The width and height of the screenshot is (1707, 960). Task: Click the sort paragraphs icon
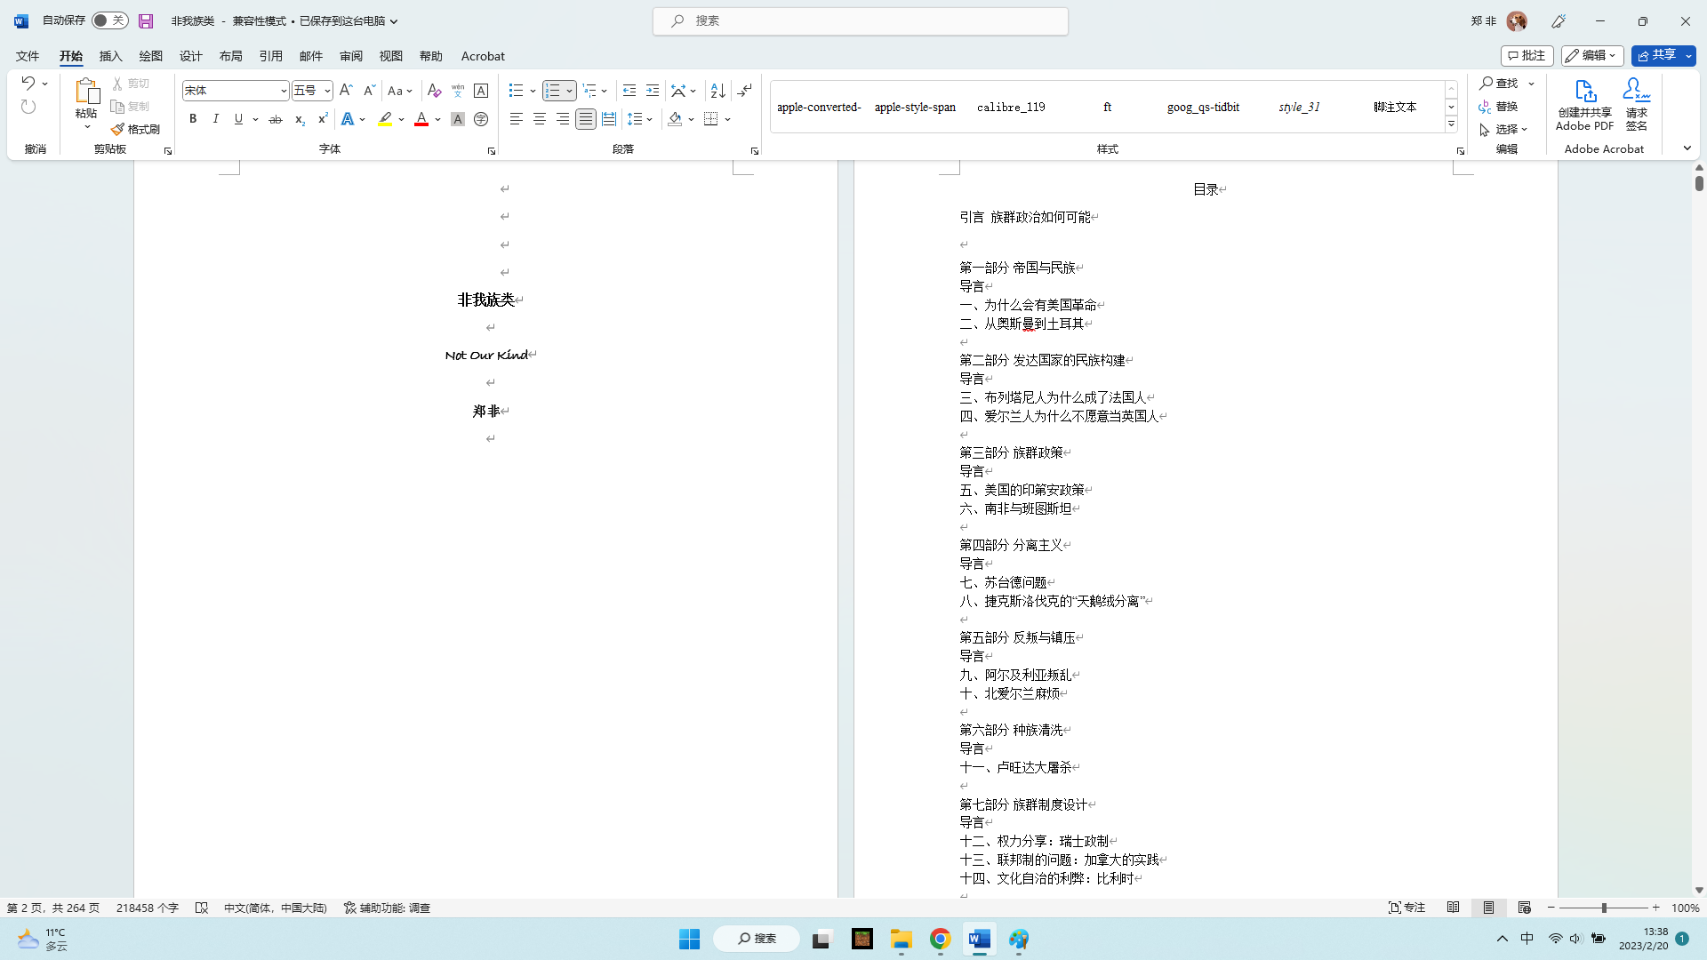click(x=717, y=91)
